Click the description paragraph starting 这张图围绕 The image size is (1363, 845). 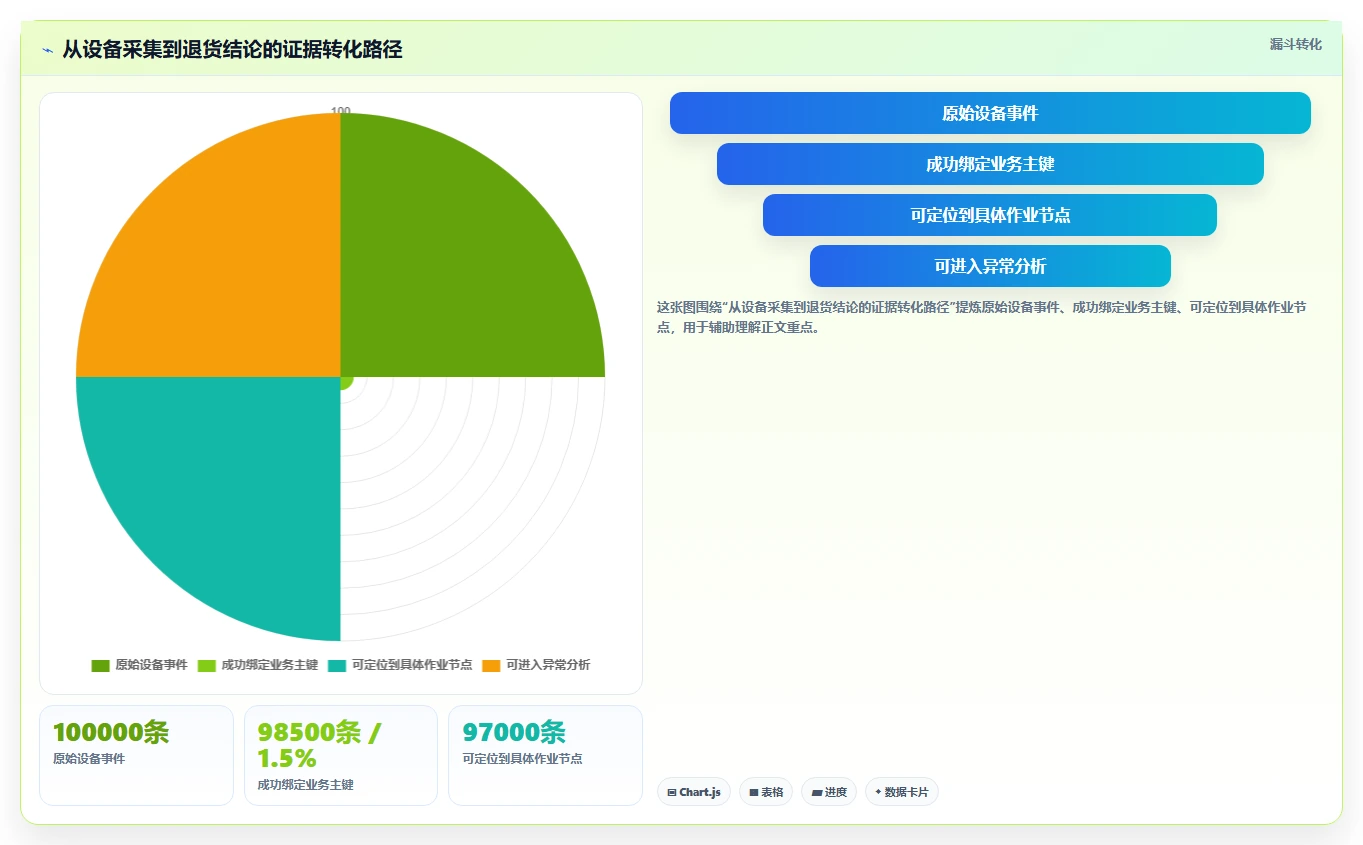tap(980, 317)
